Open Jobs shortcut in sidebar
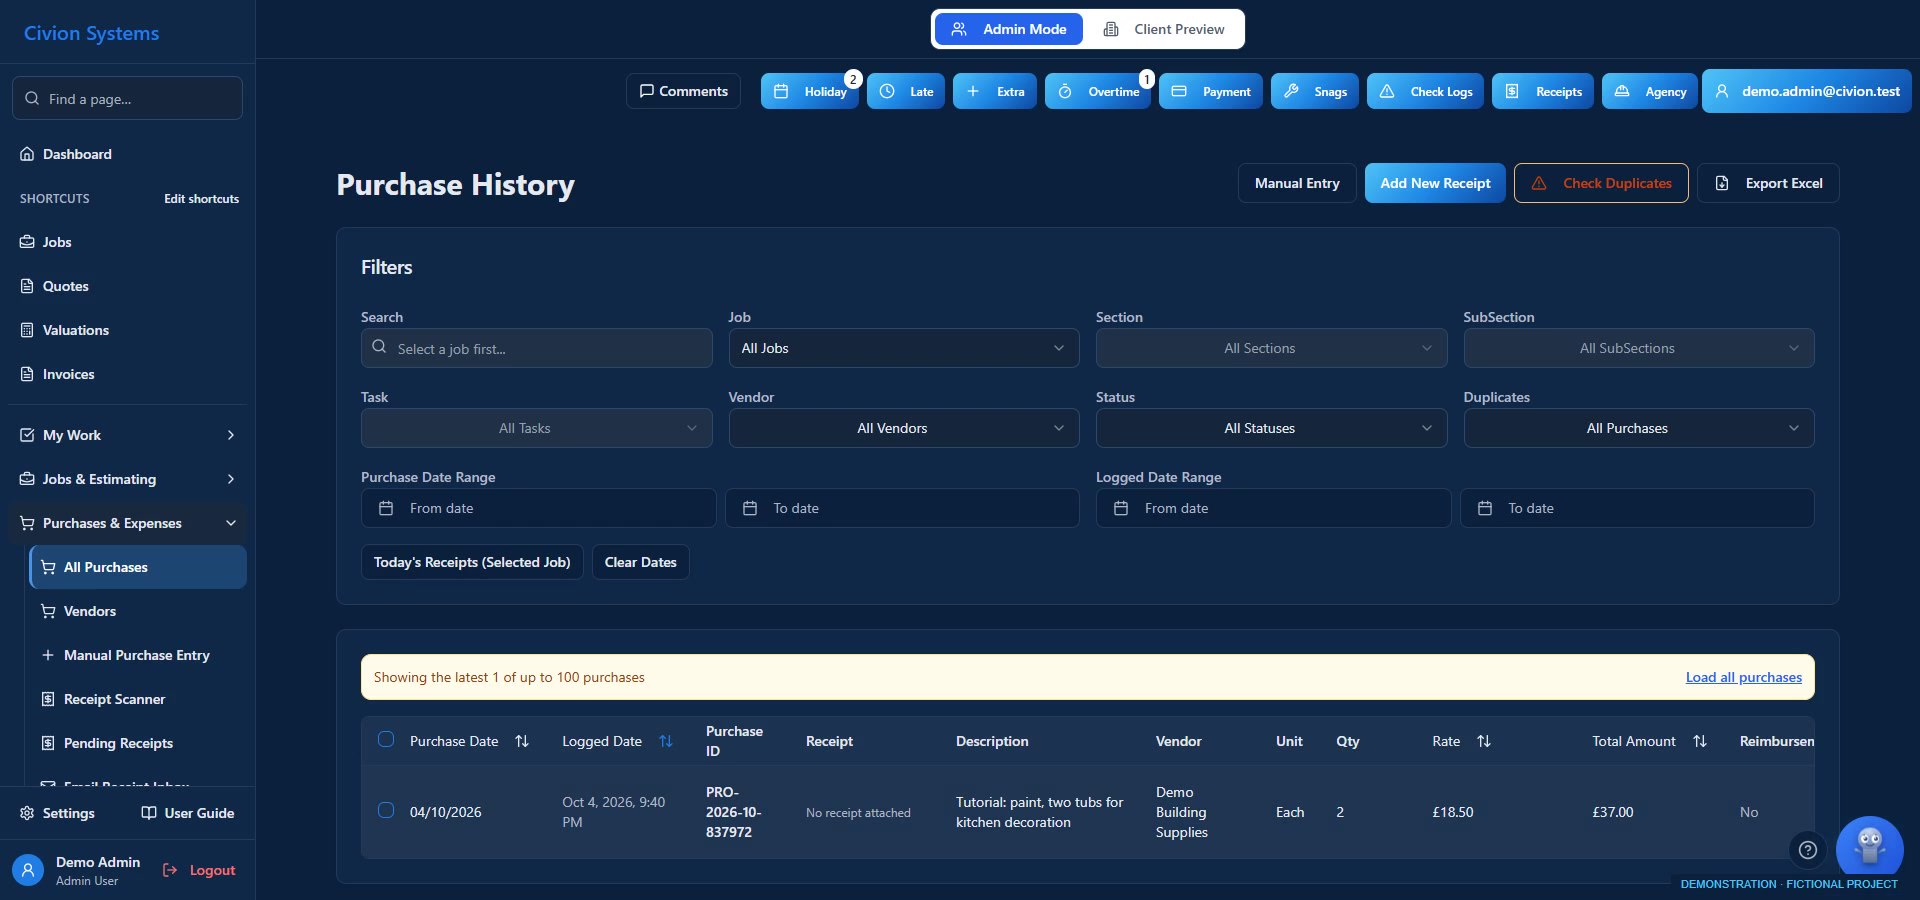1920x900 pixels. click(x=127, y=242)
